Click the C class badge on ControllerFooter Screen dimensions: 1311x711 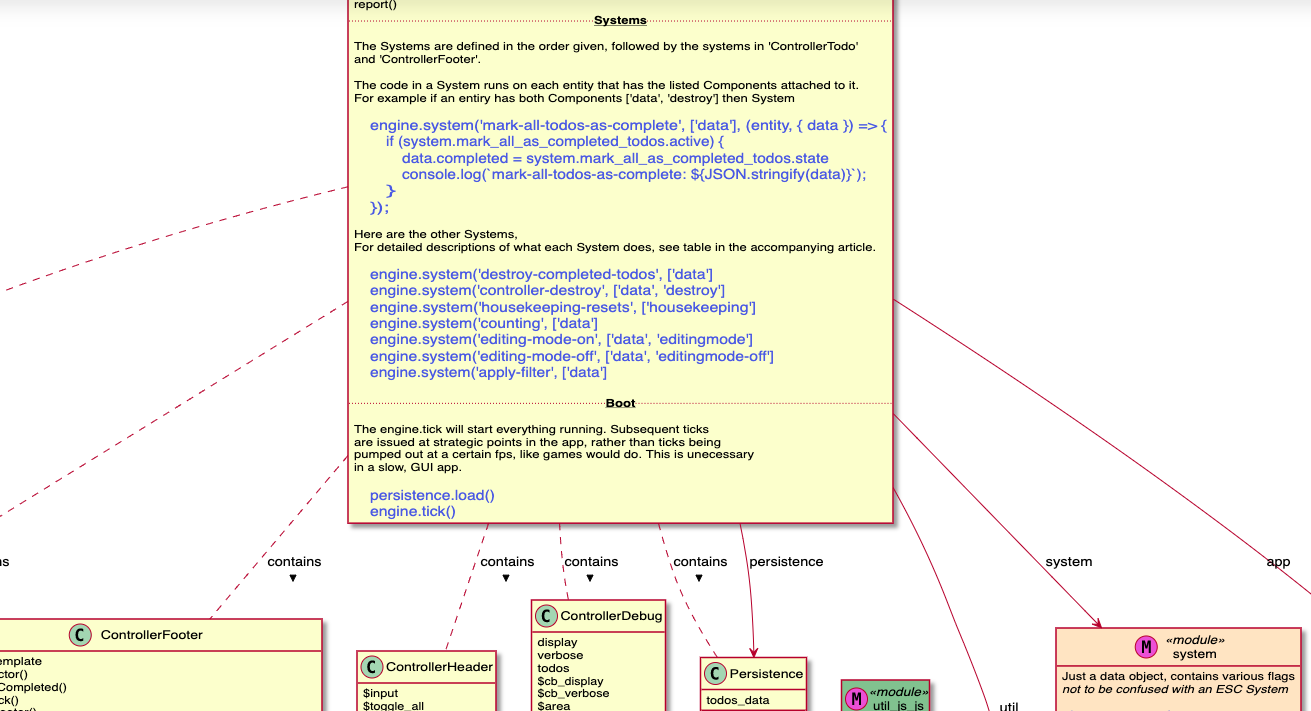[x=79, y=634]
